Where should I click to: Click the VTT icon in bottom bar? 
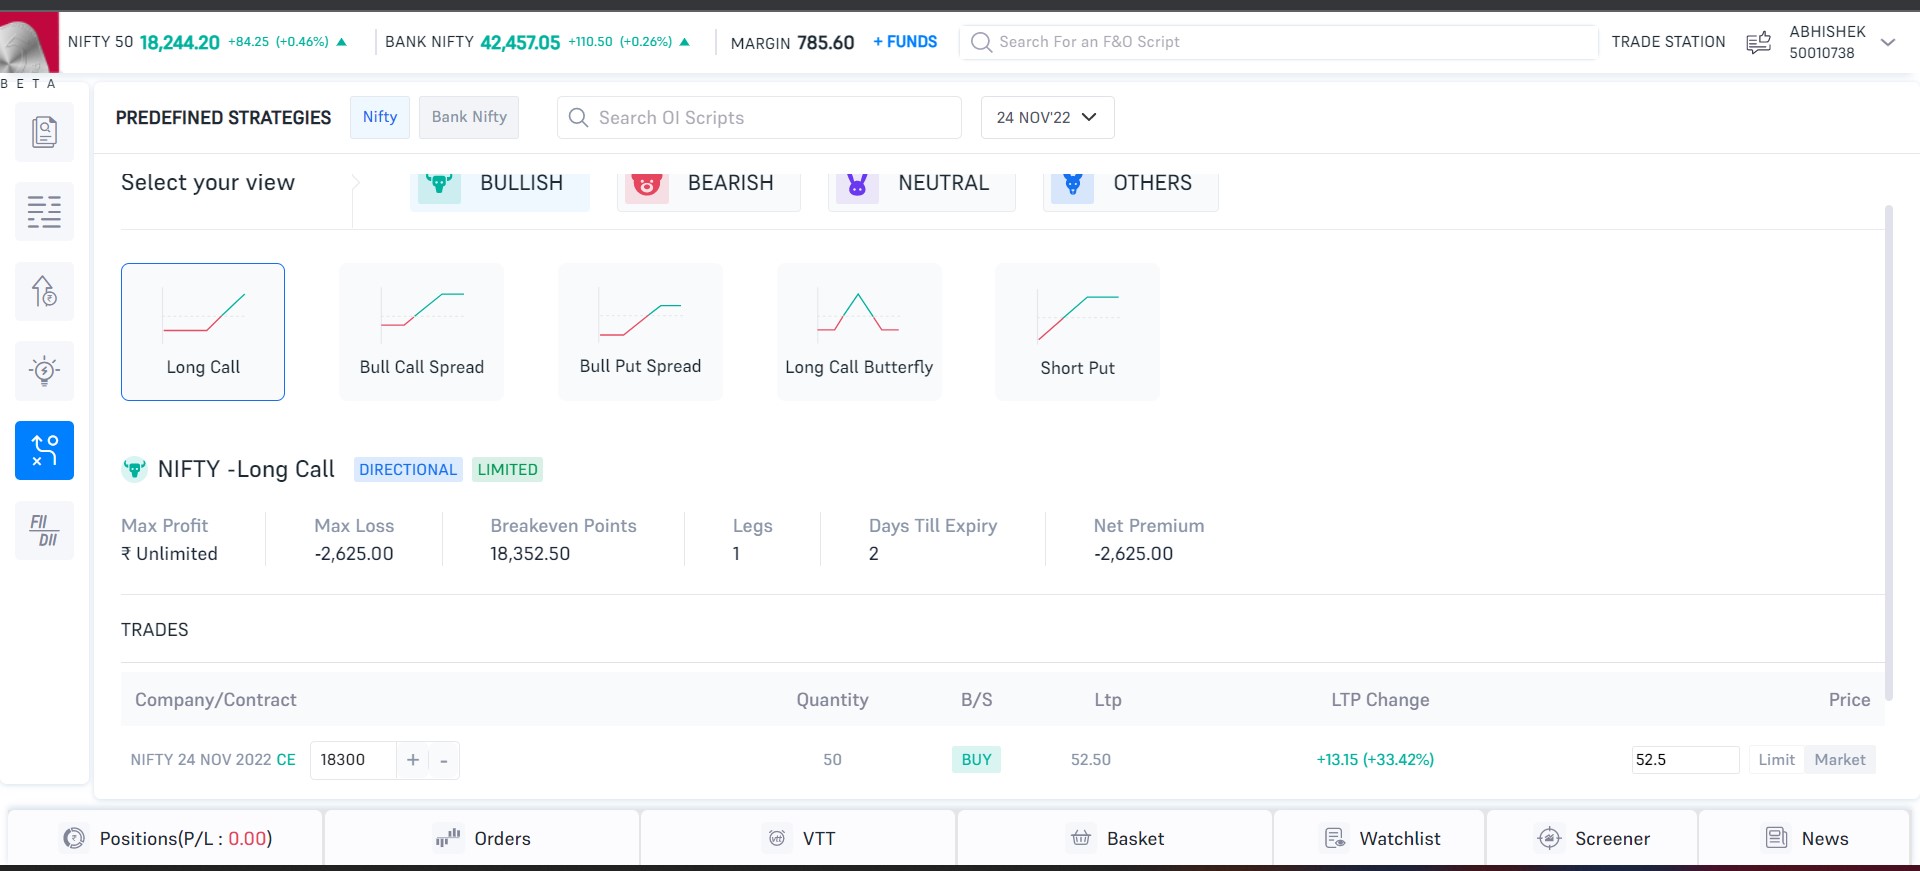click(x=777, y=838)
